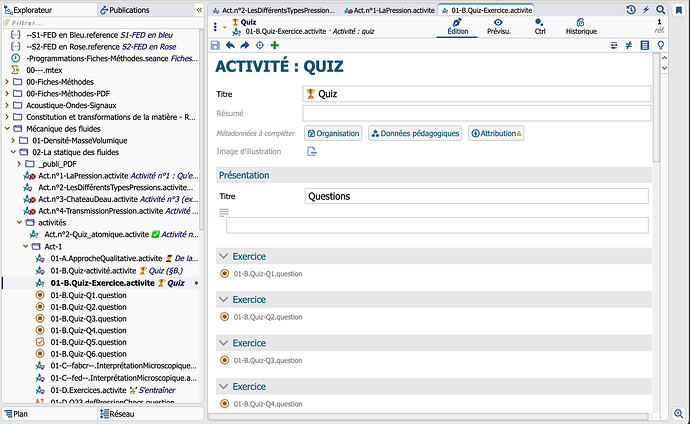Screen dimensions: 690x424
Task: Collapse the 02-La statique des fluides folder
Action: tap(13, 152)
